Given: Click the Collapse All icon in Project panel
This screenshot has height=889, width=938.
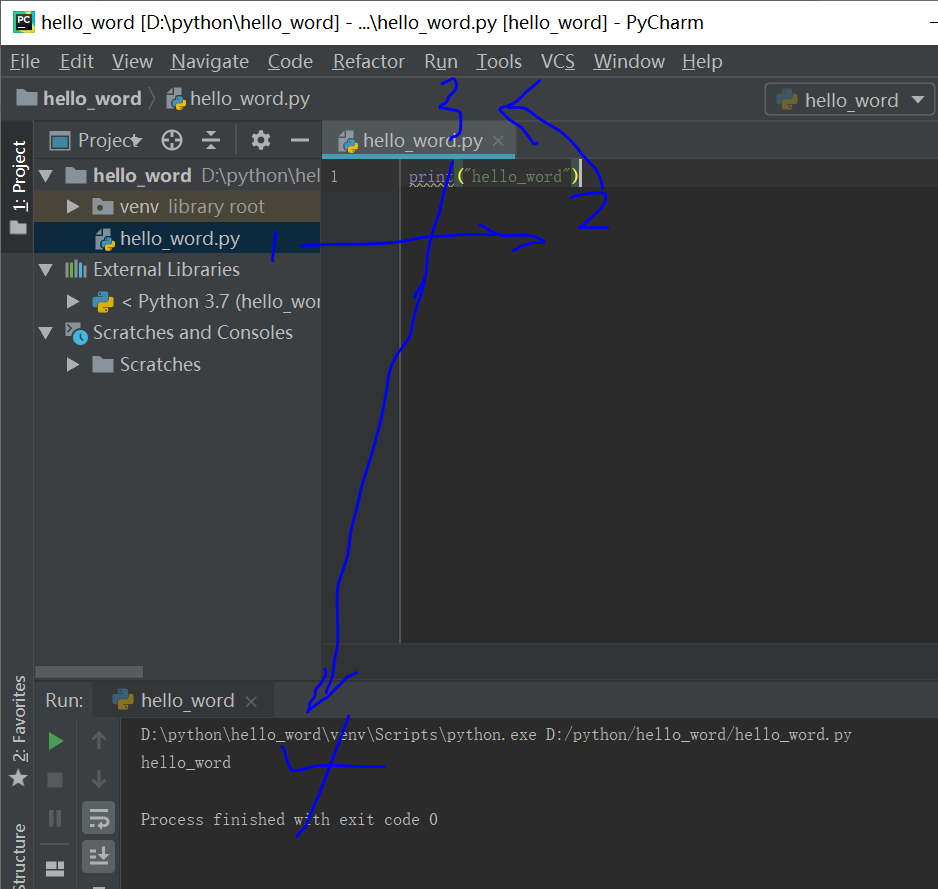Looking at the screenshot, I should [x=211, y=141].
